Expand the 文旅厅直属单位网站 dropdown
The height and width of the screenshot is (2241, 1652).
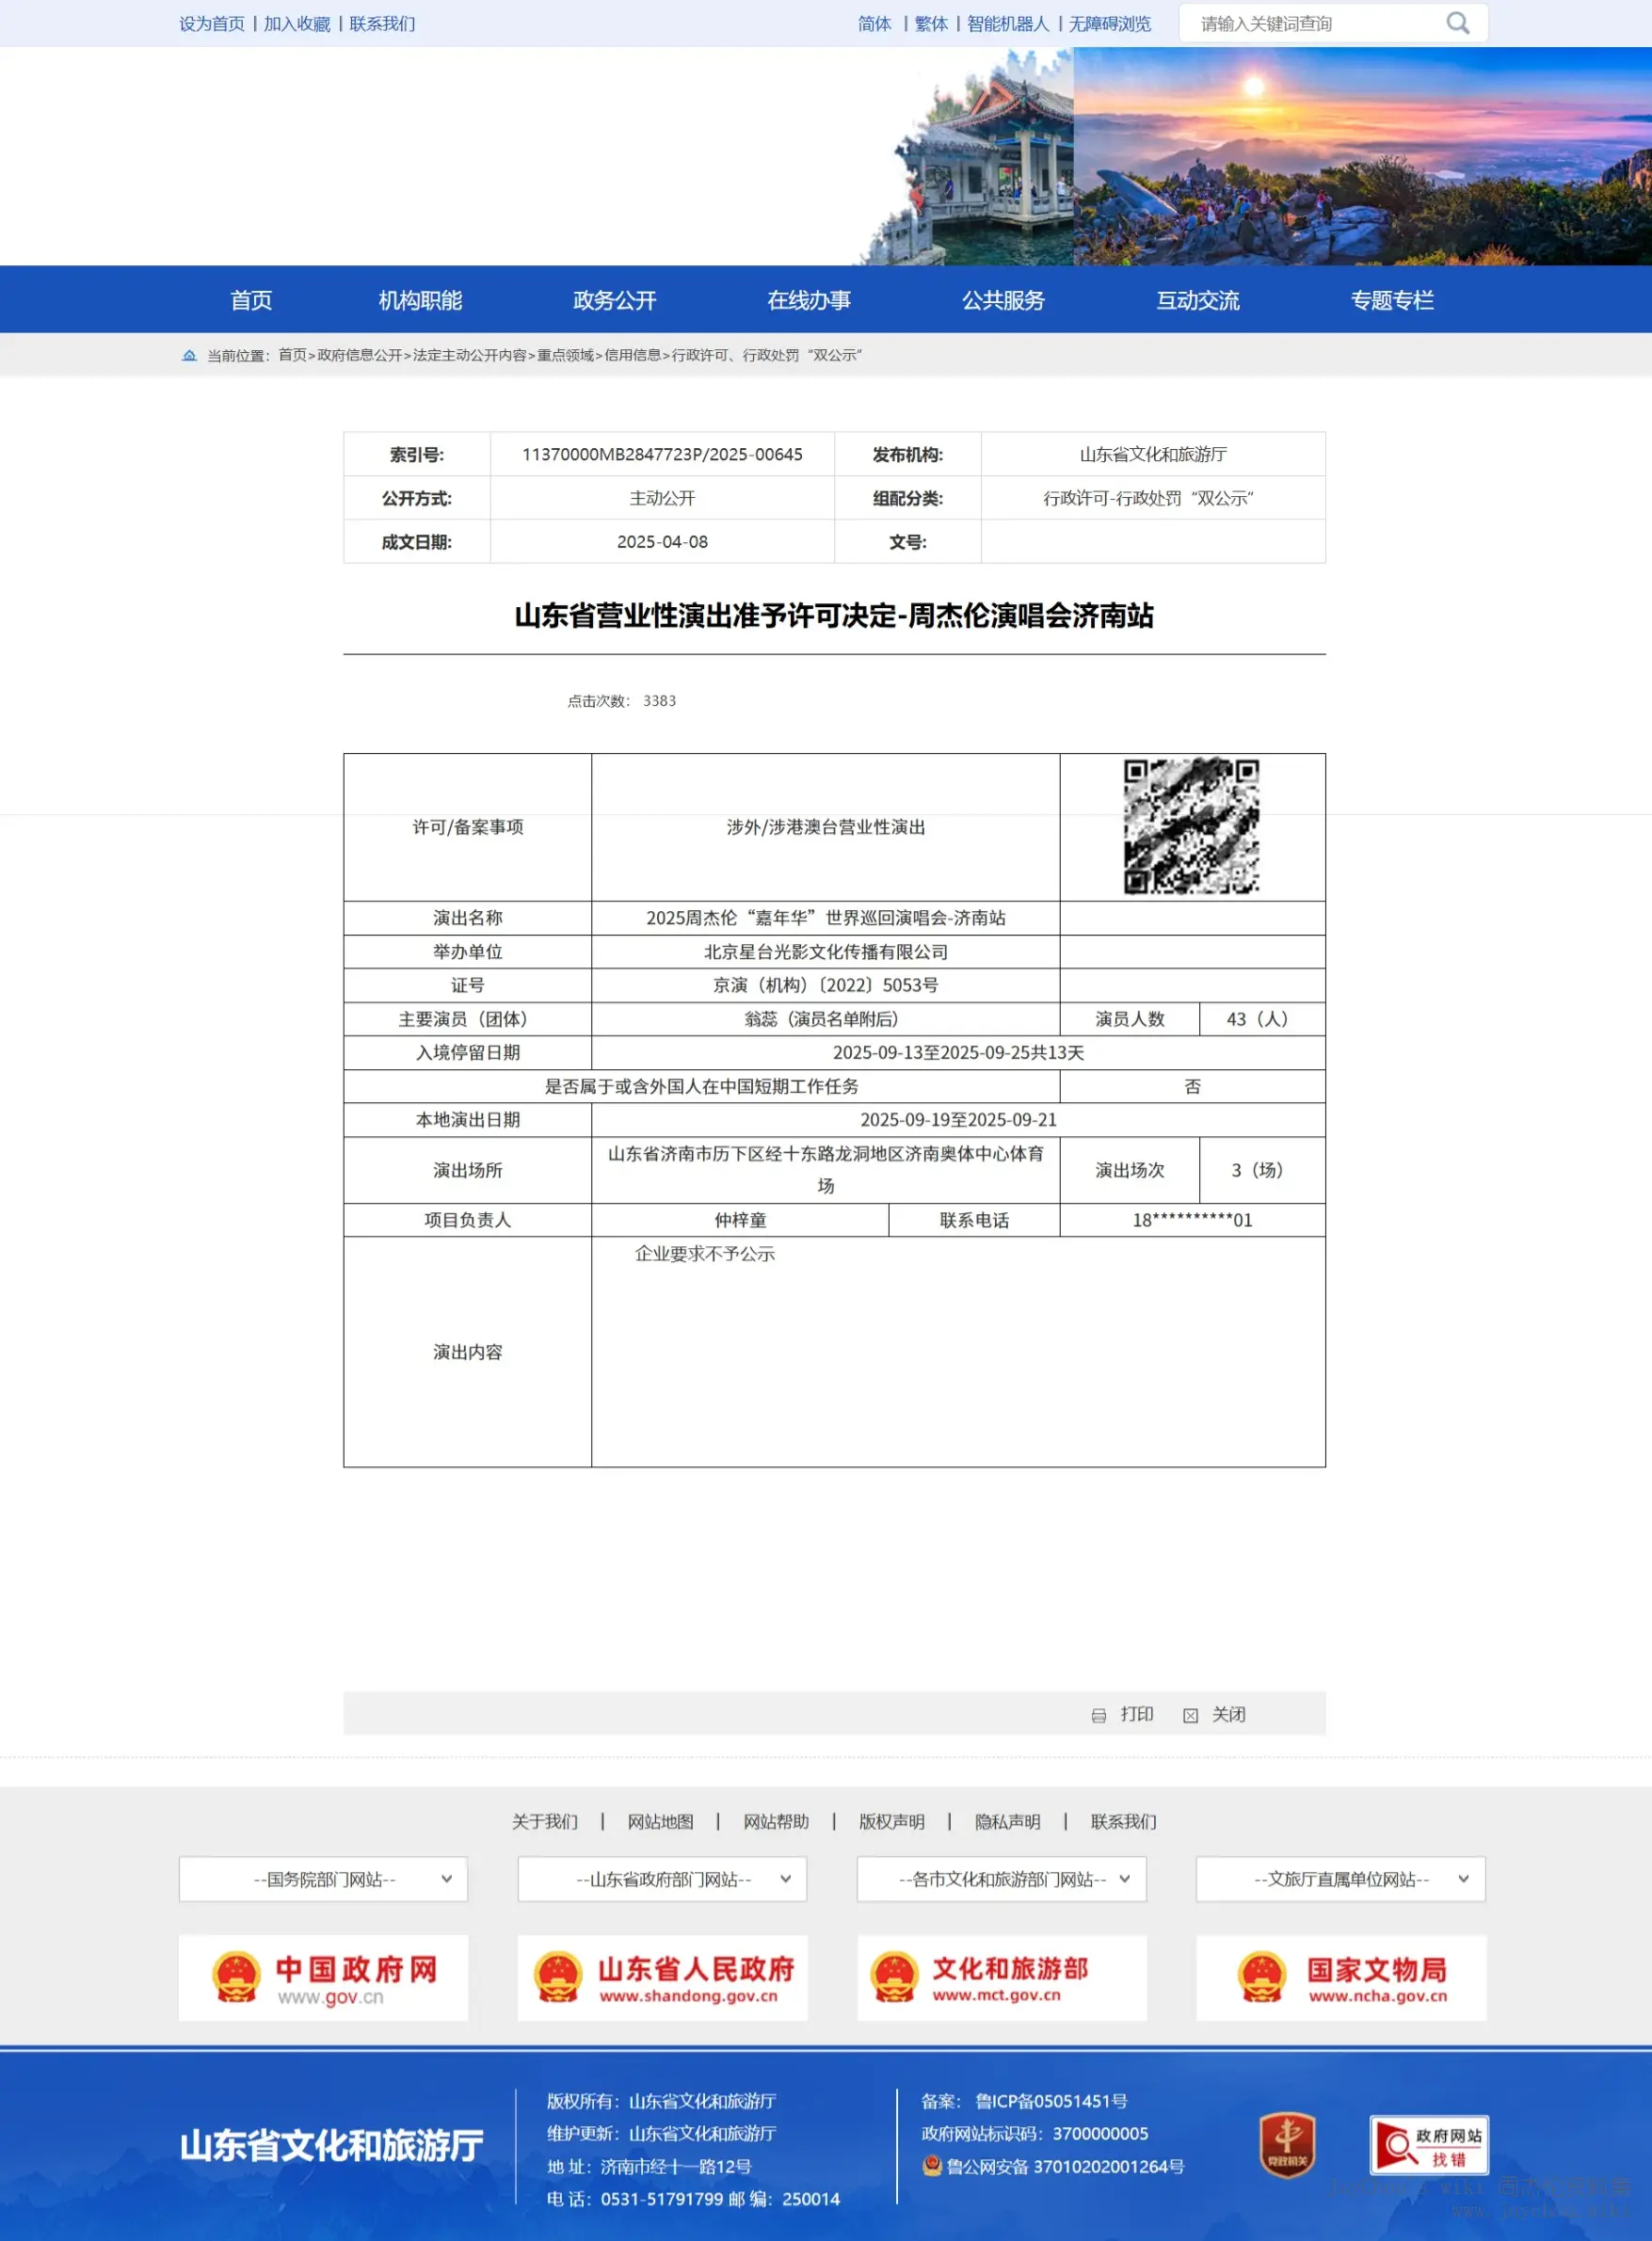point(1340,1878)
